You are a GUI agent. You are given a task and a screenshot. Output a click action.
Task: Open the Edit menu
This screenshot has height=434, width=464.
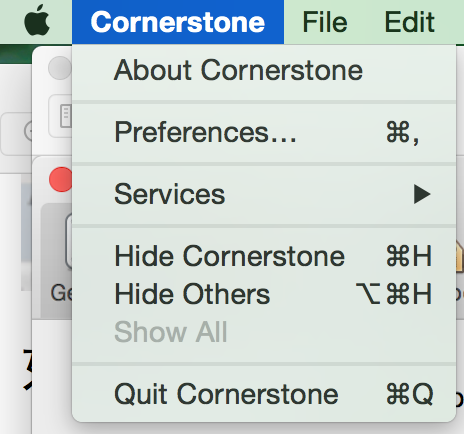pyautogui.click(x=409, y=22)
